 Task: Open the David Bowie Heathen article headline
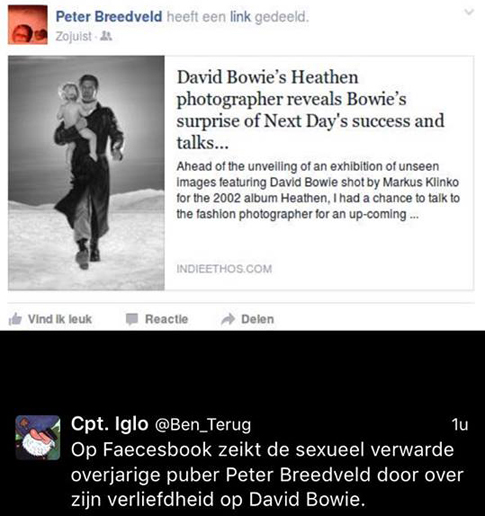coord(310,110)
